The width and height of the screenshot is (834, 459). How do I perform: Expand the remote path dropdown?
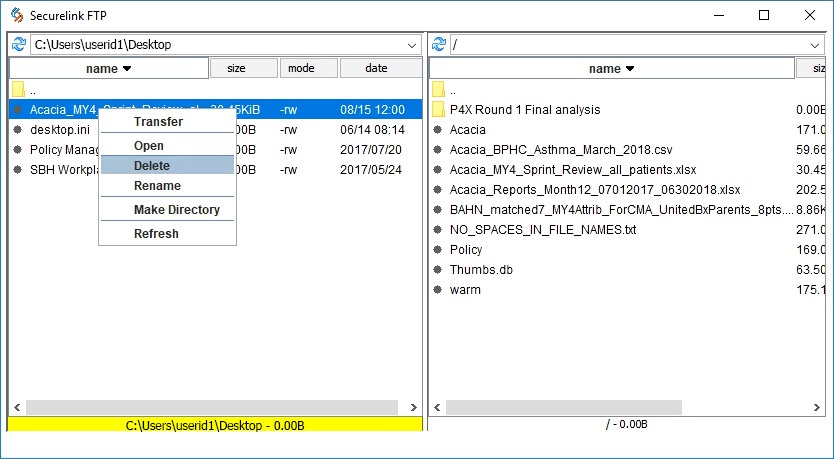816,45
